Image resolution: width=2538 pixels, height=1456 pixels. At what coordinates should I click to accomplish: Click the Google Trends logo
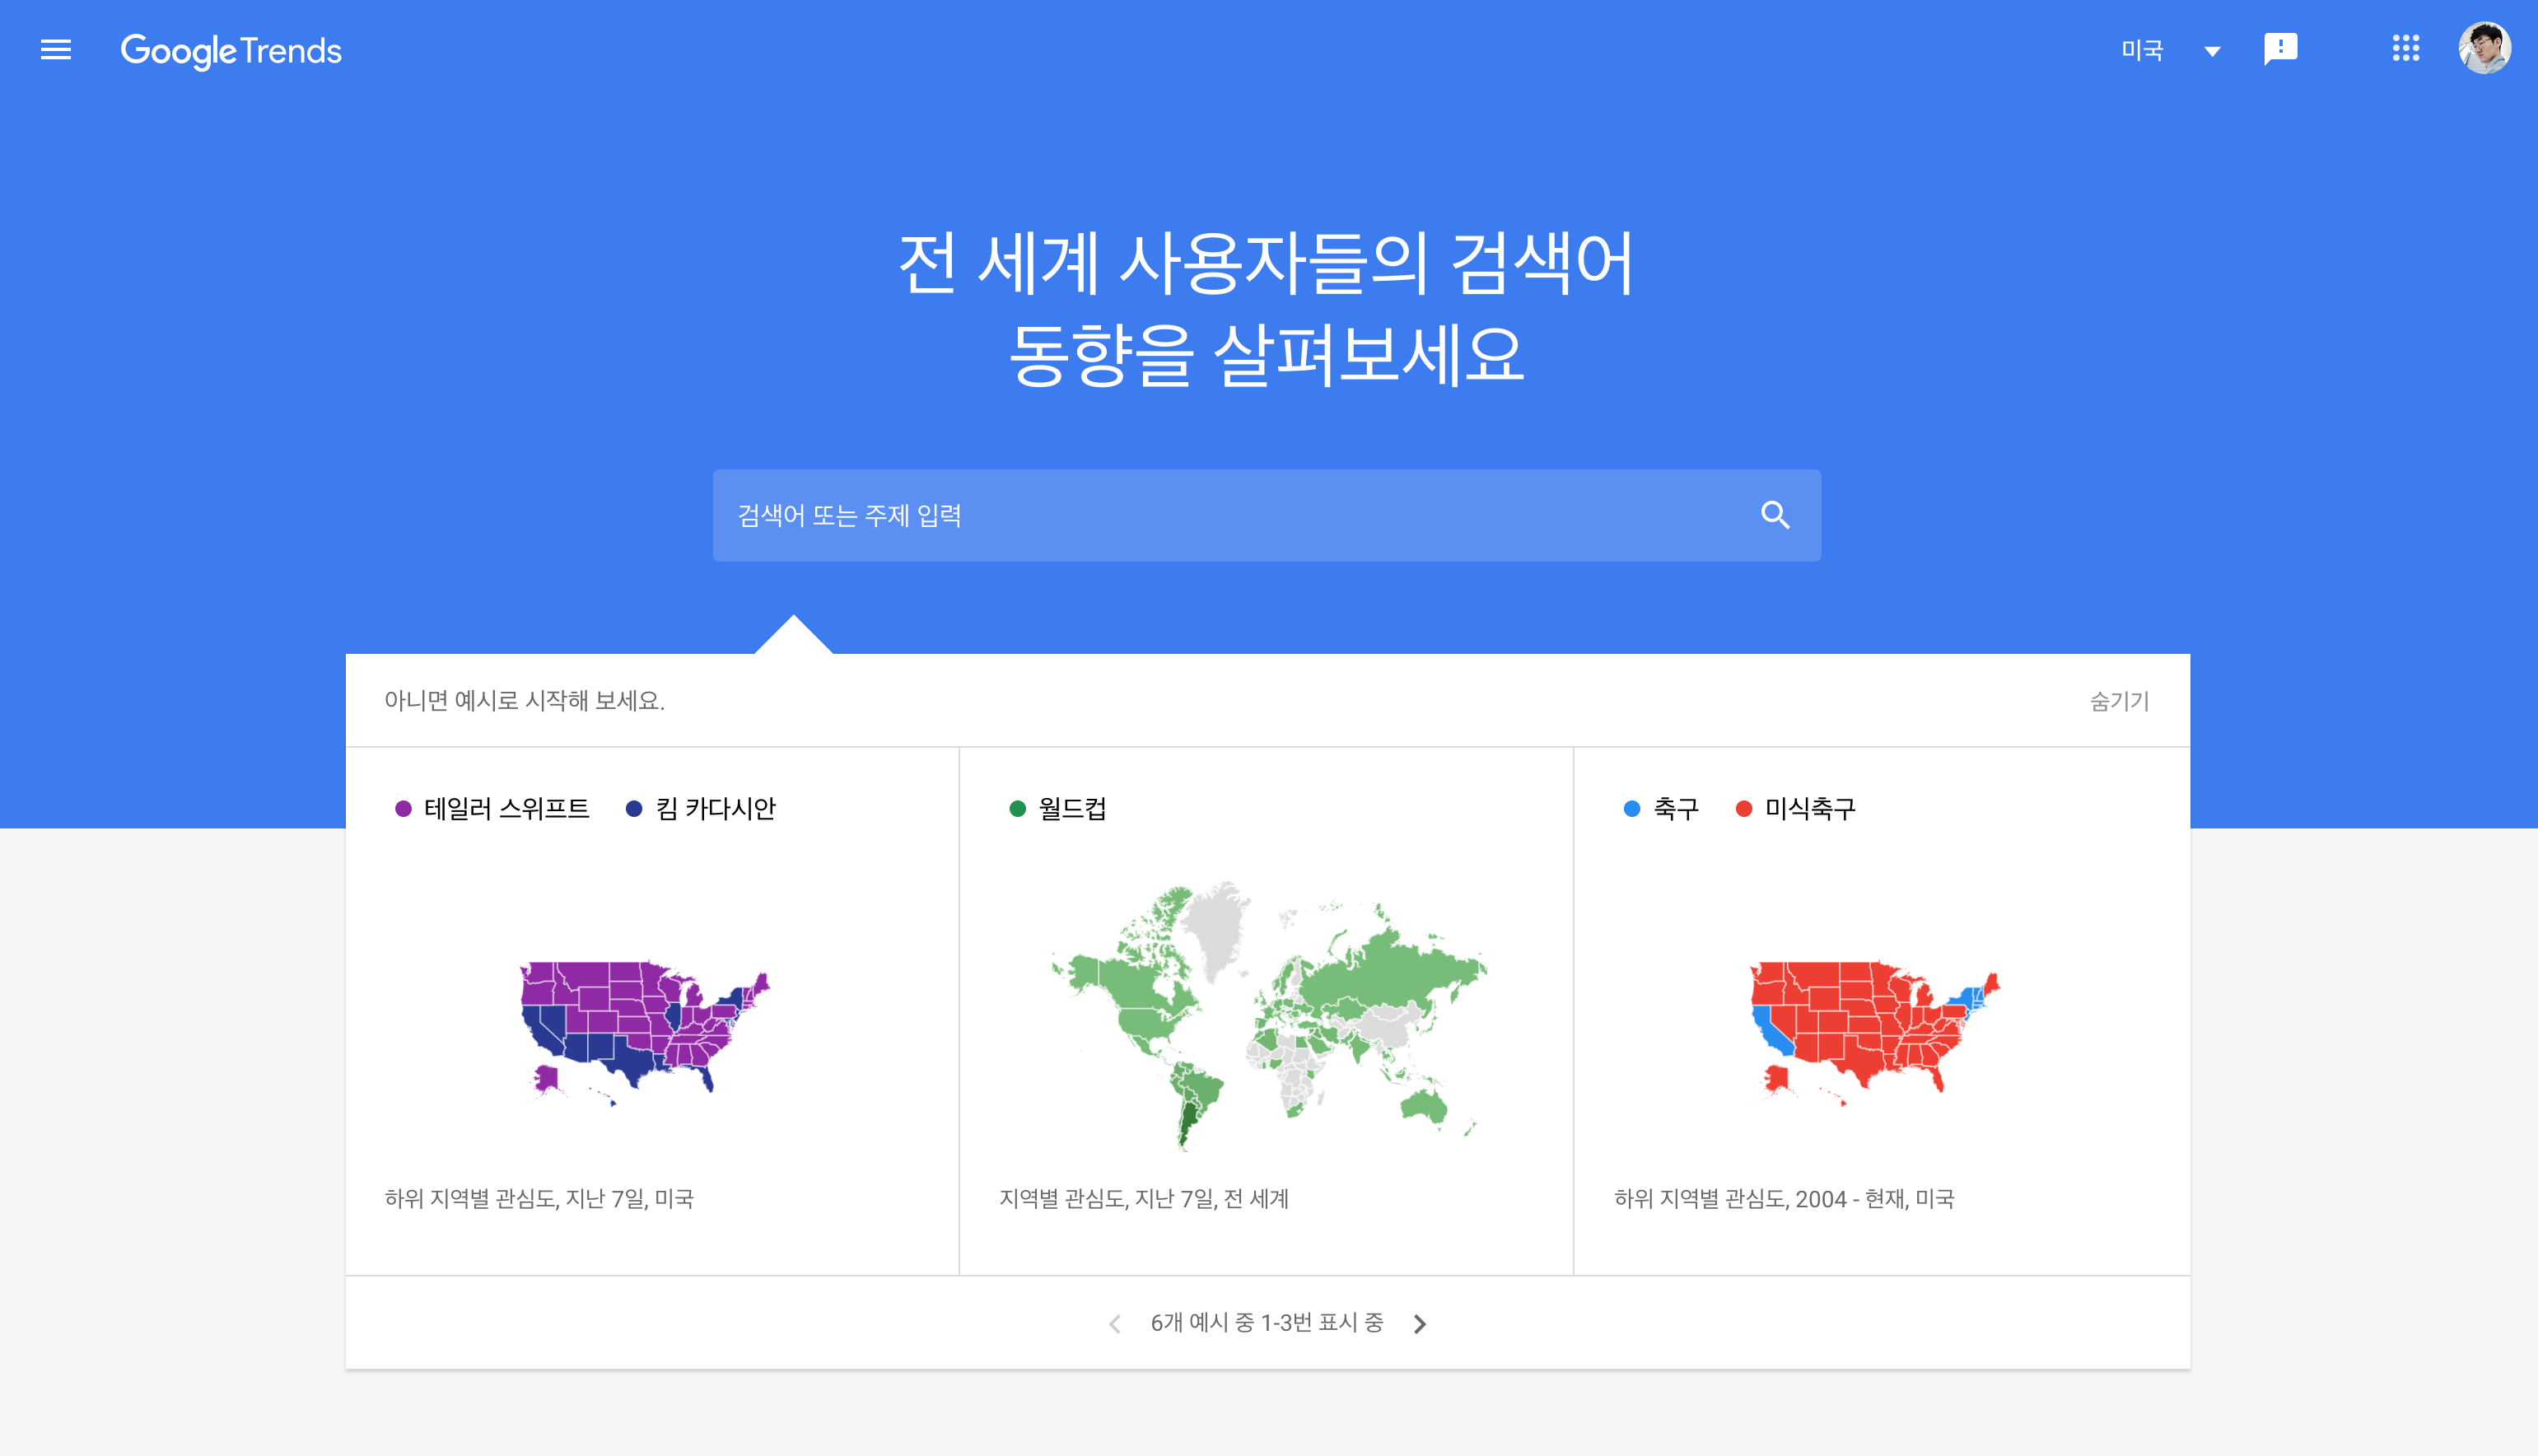click(x=231, y=50)
